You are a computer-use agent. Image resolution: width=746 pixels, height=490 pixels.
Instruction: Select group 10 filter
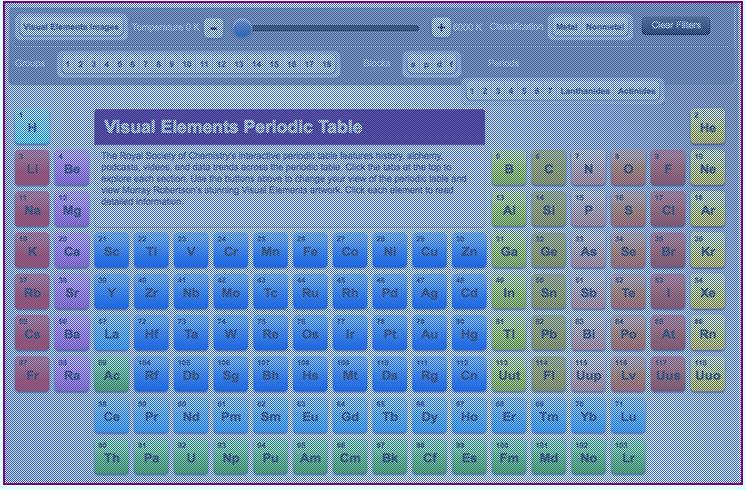(x=187, y=64)
